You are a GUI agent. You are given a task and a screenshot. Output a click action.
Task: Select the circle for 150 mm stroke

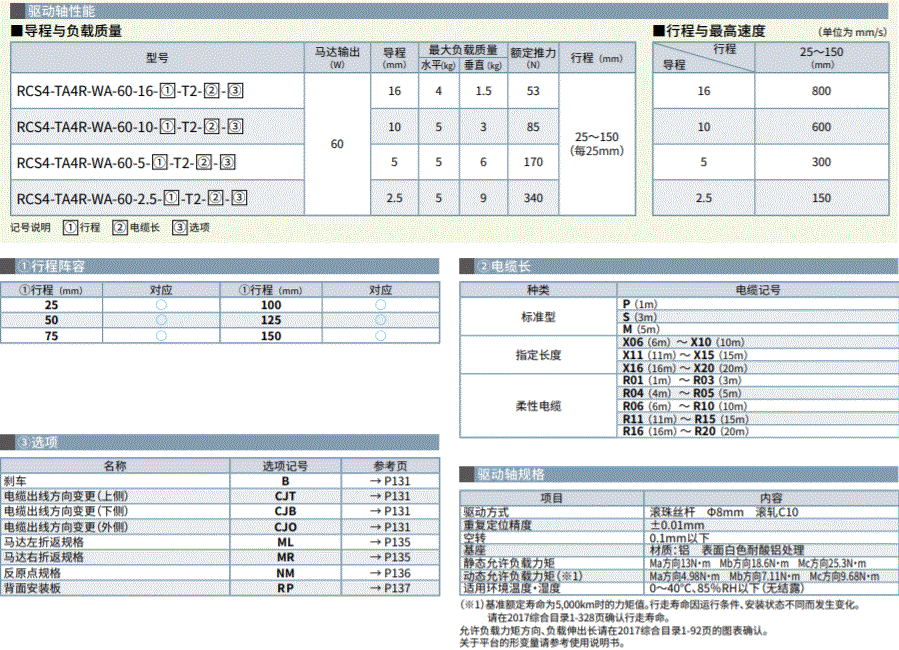[380, 337]
